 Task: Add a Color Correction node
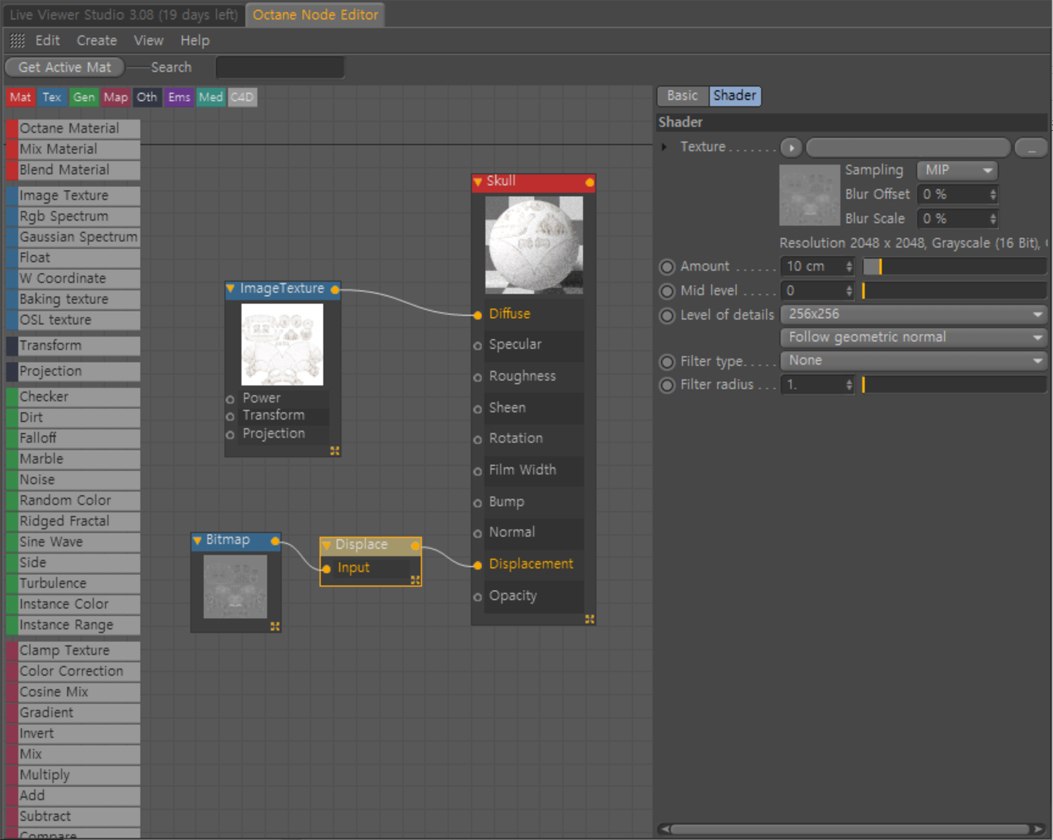point(73,671)
